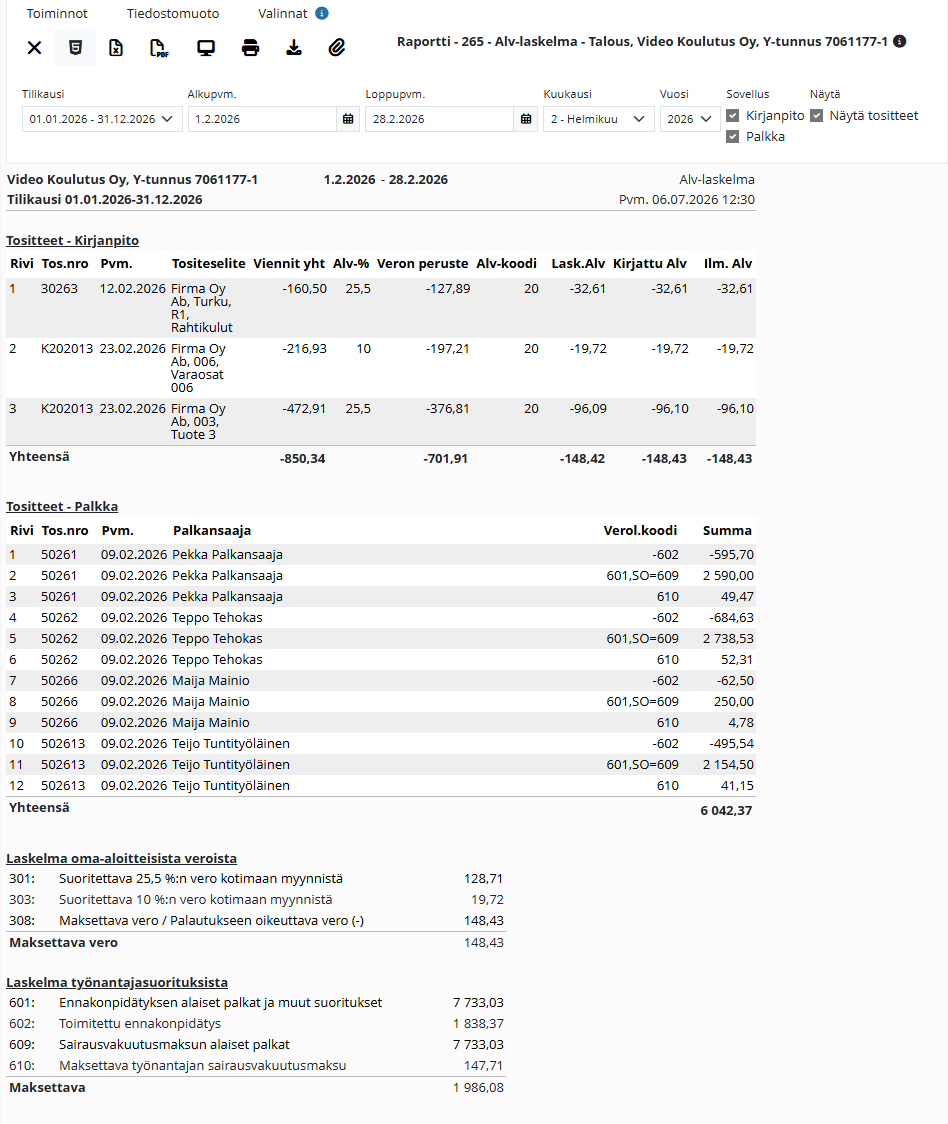Click the HTML report view icon
Viewport: 948px width, 1124px height.
[75, 48]
